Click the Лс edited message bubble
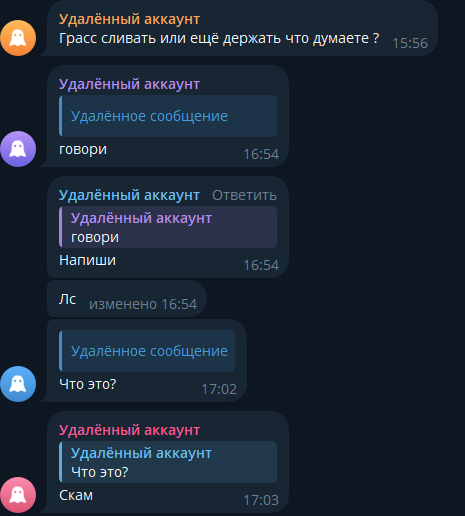The height and width of the screenshot is (516, 465). [127, 299]
